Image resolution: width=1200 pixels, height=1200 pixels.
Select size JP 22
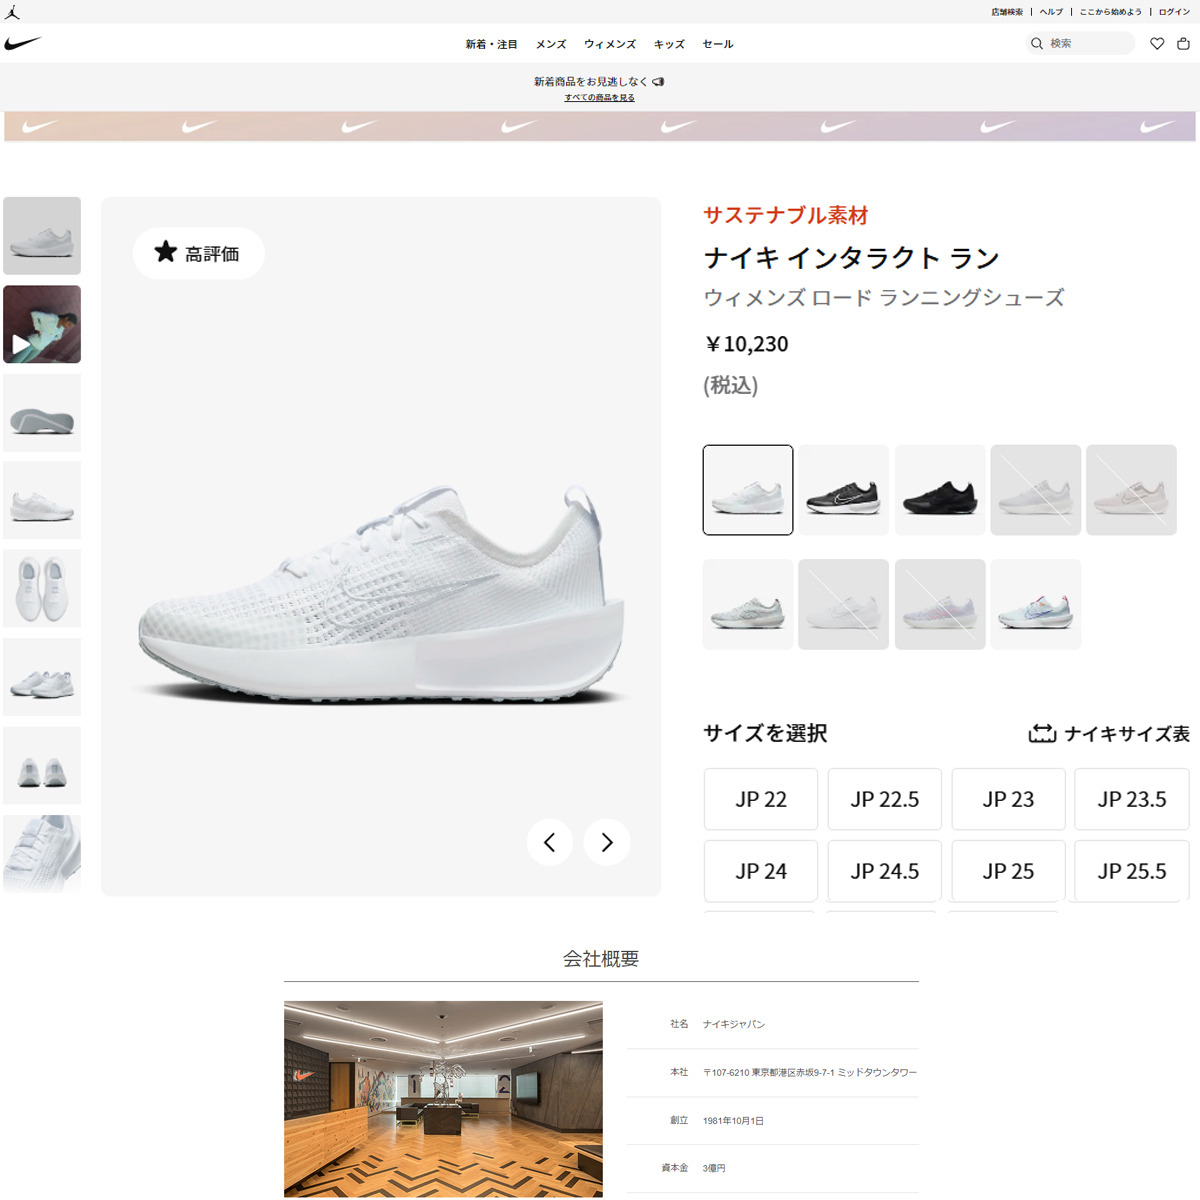click(x=761, y=799)
